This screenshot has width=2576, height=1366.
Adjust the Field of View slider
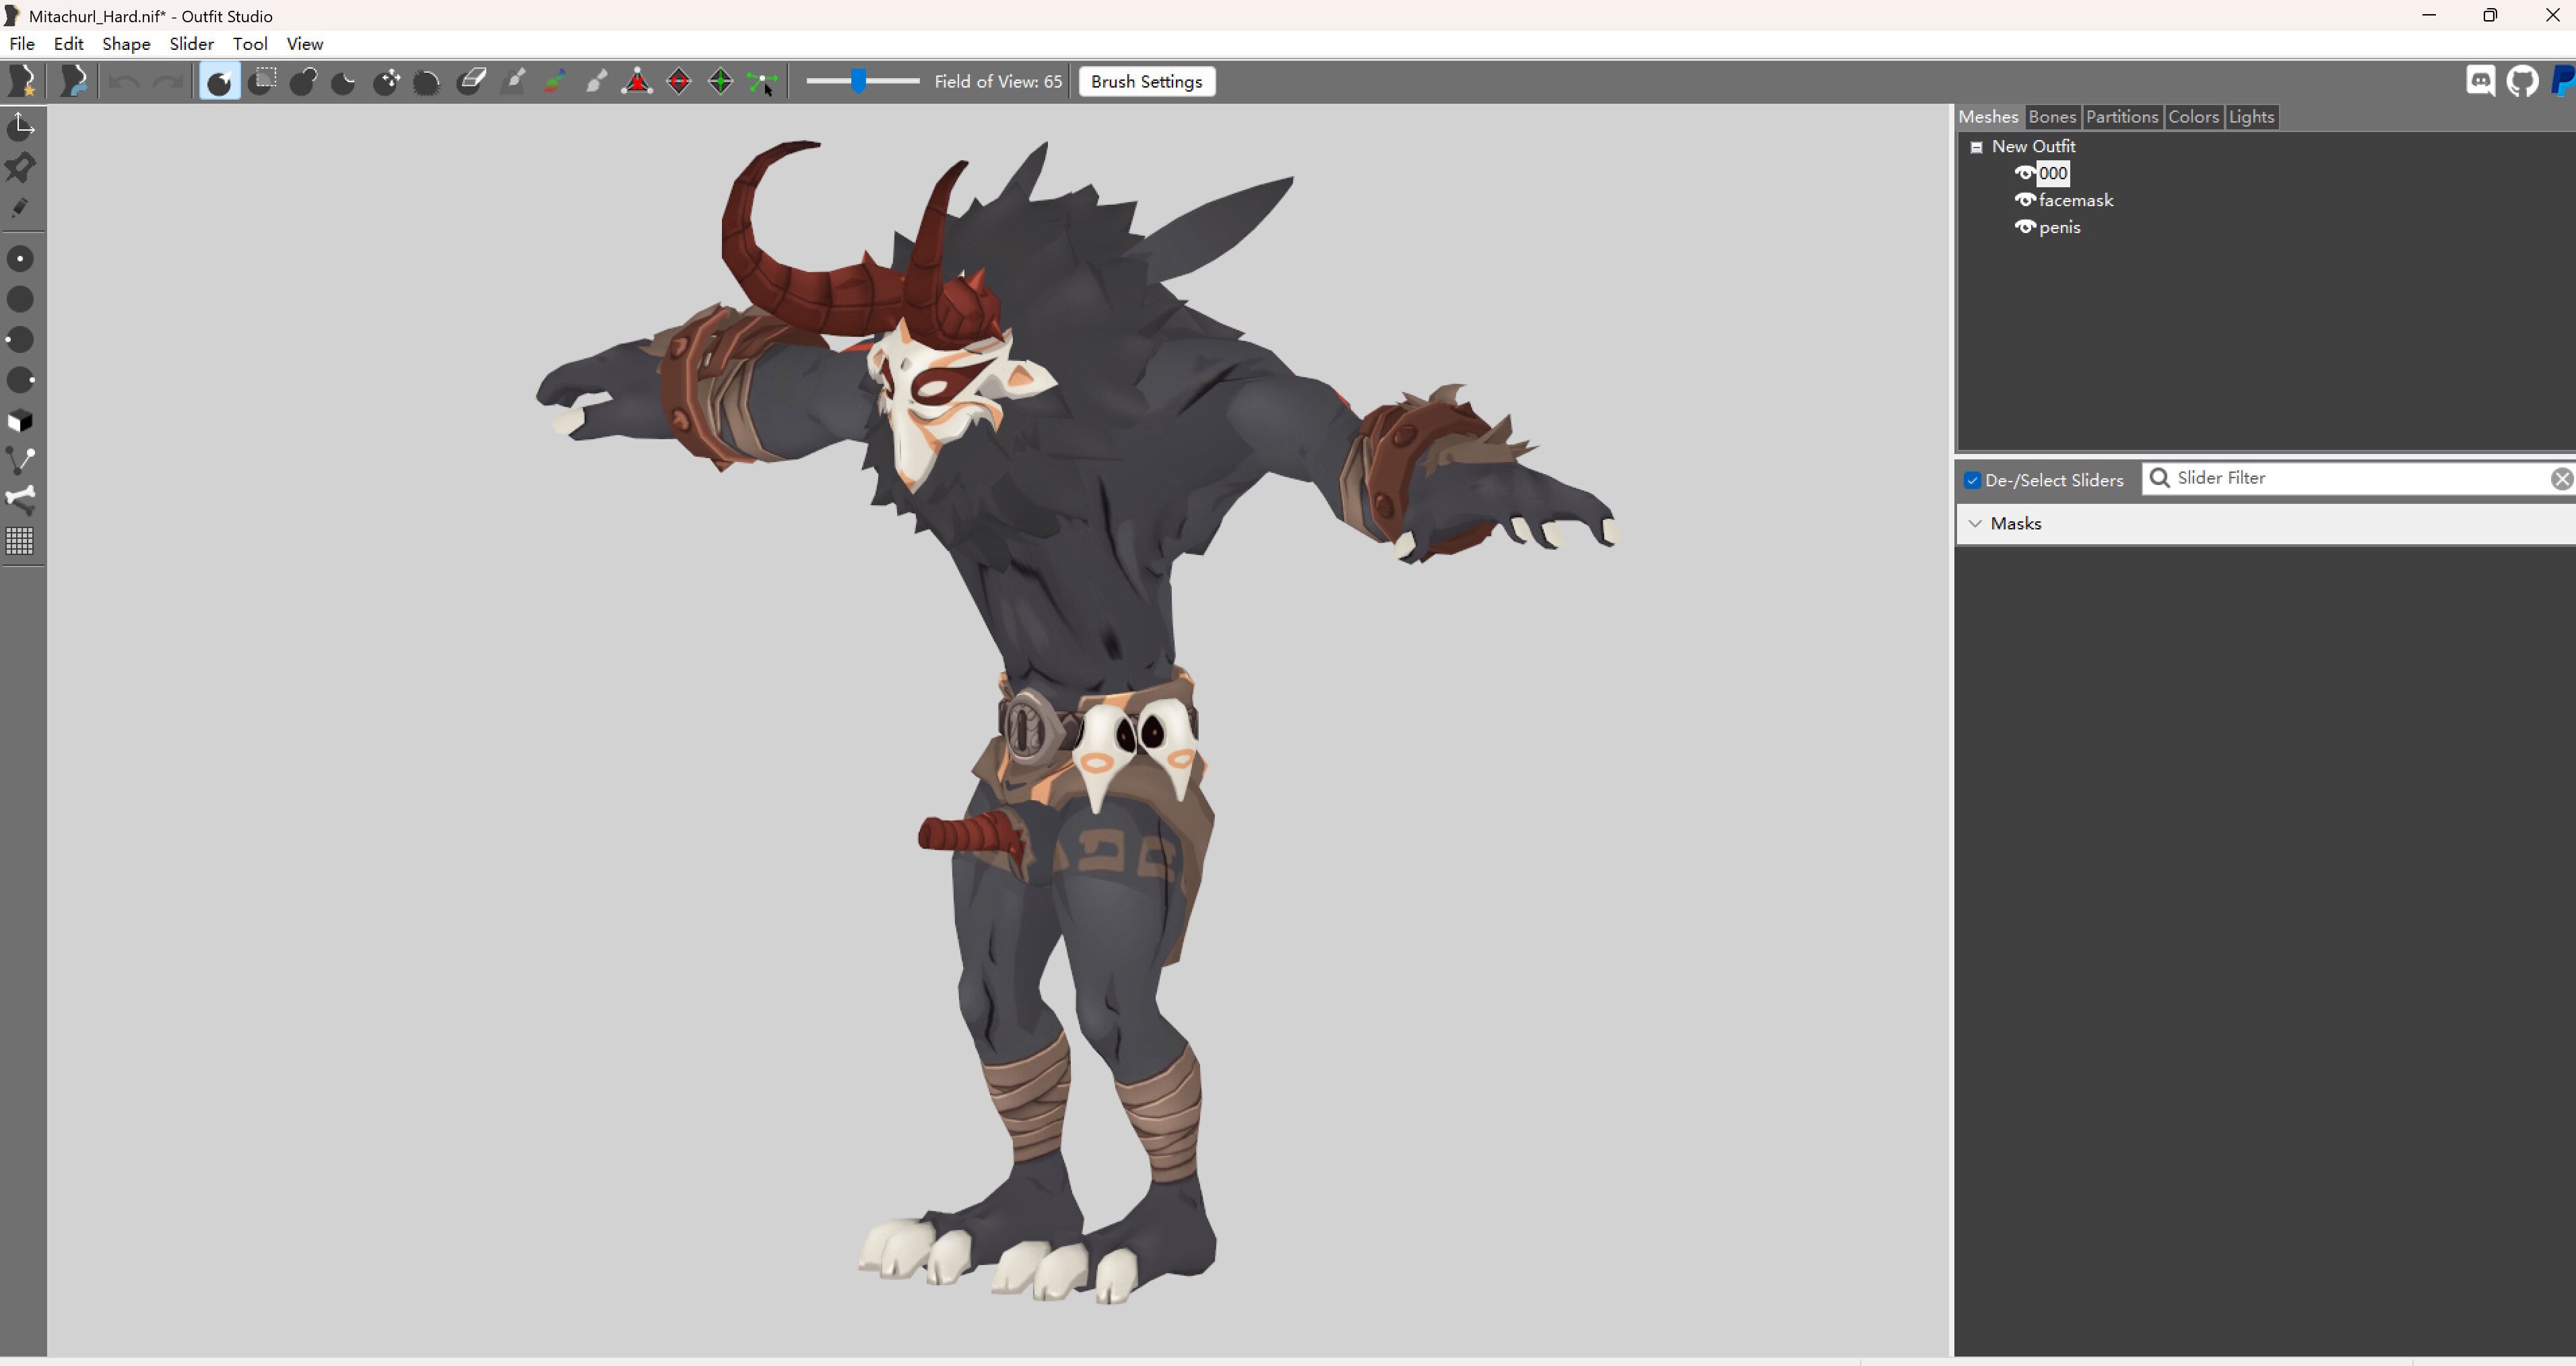pyautogui.click(x=858, y=82)
